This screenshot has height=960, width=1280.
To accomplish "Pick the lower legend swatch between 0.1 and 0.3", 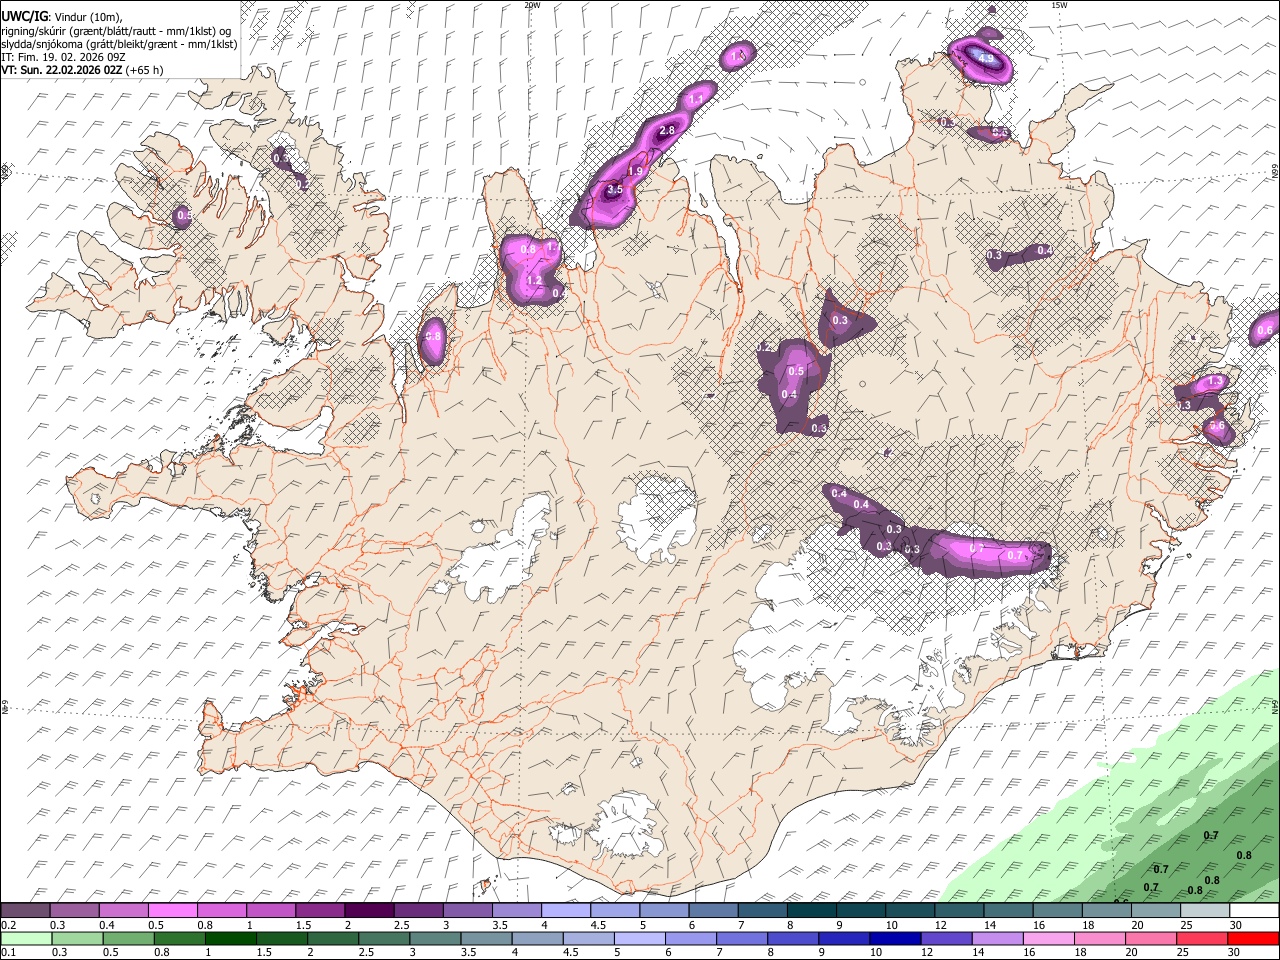I will click(x=26, y=939).
